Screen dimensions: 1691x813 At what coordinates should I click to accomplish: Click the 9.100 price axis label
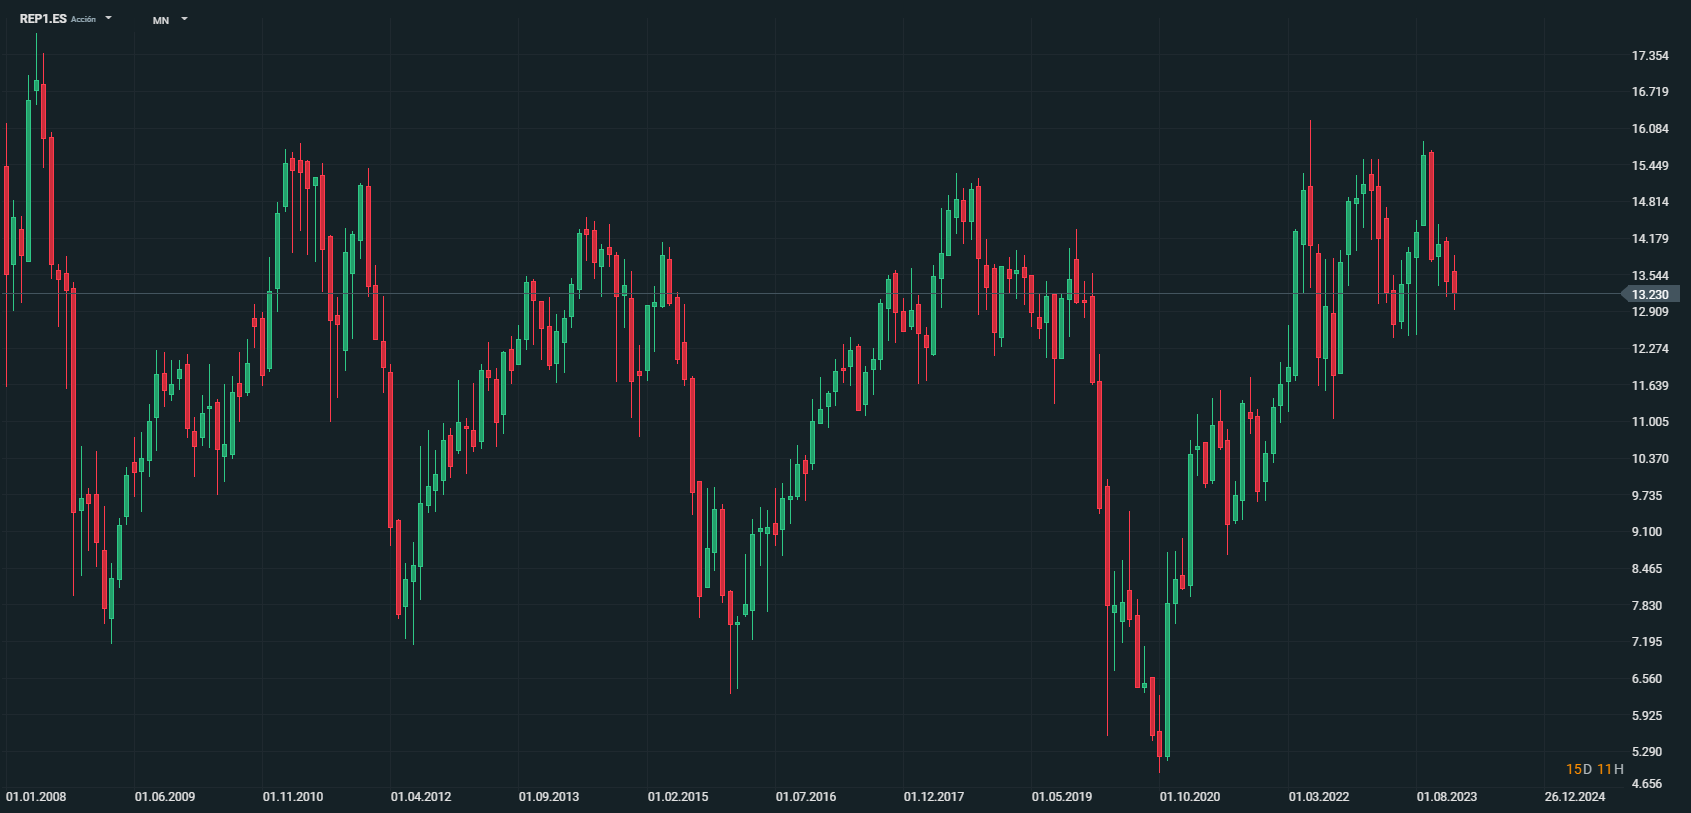coord(1647,532)
